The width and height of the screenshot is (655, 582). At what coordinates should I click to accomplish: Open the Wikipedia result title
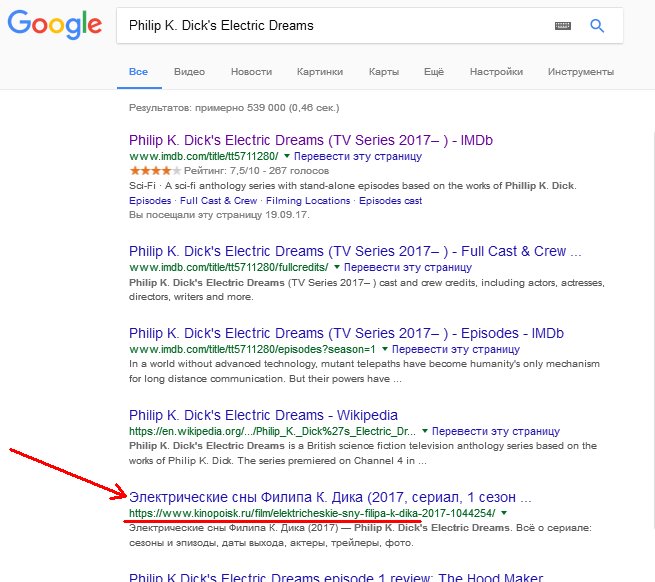pos(263,415)
